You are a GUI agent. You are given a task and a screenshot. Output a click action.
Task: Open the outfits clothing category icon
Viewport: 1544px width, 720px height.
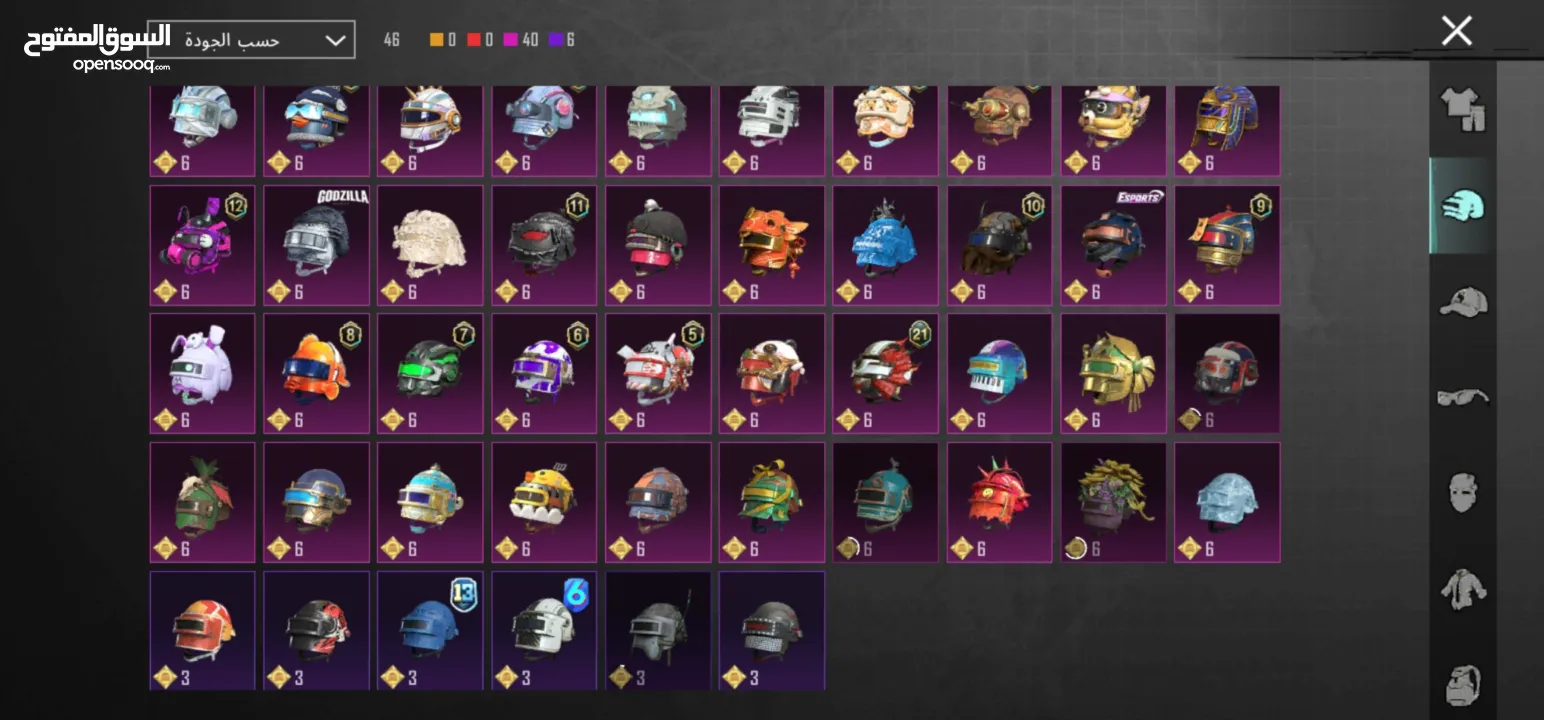pyautogui.click(x=1462, y=110)
